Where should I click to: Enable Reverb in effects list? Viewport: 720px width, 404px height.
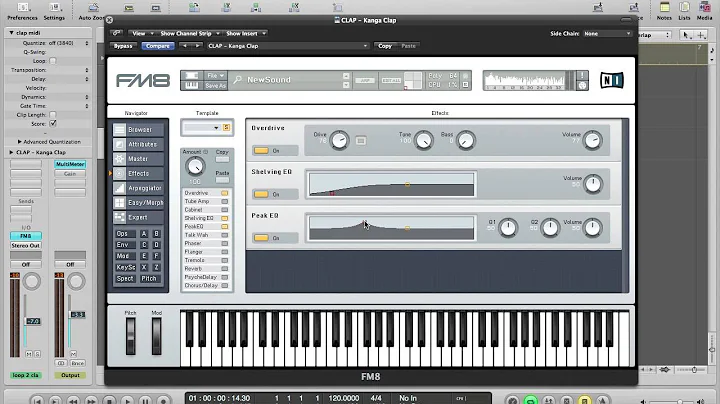click(225, 269)
